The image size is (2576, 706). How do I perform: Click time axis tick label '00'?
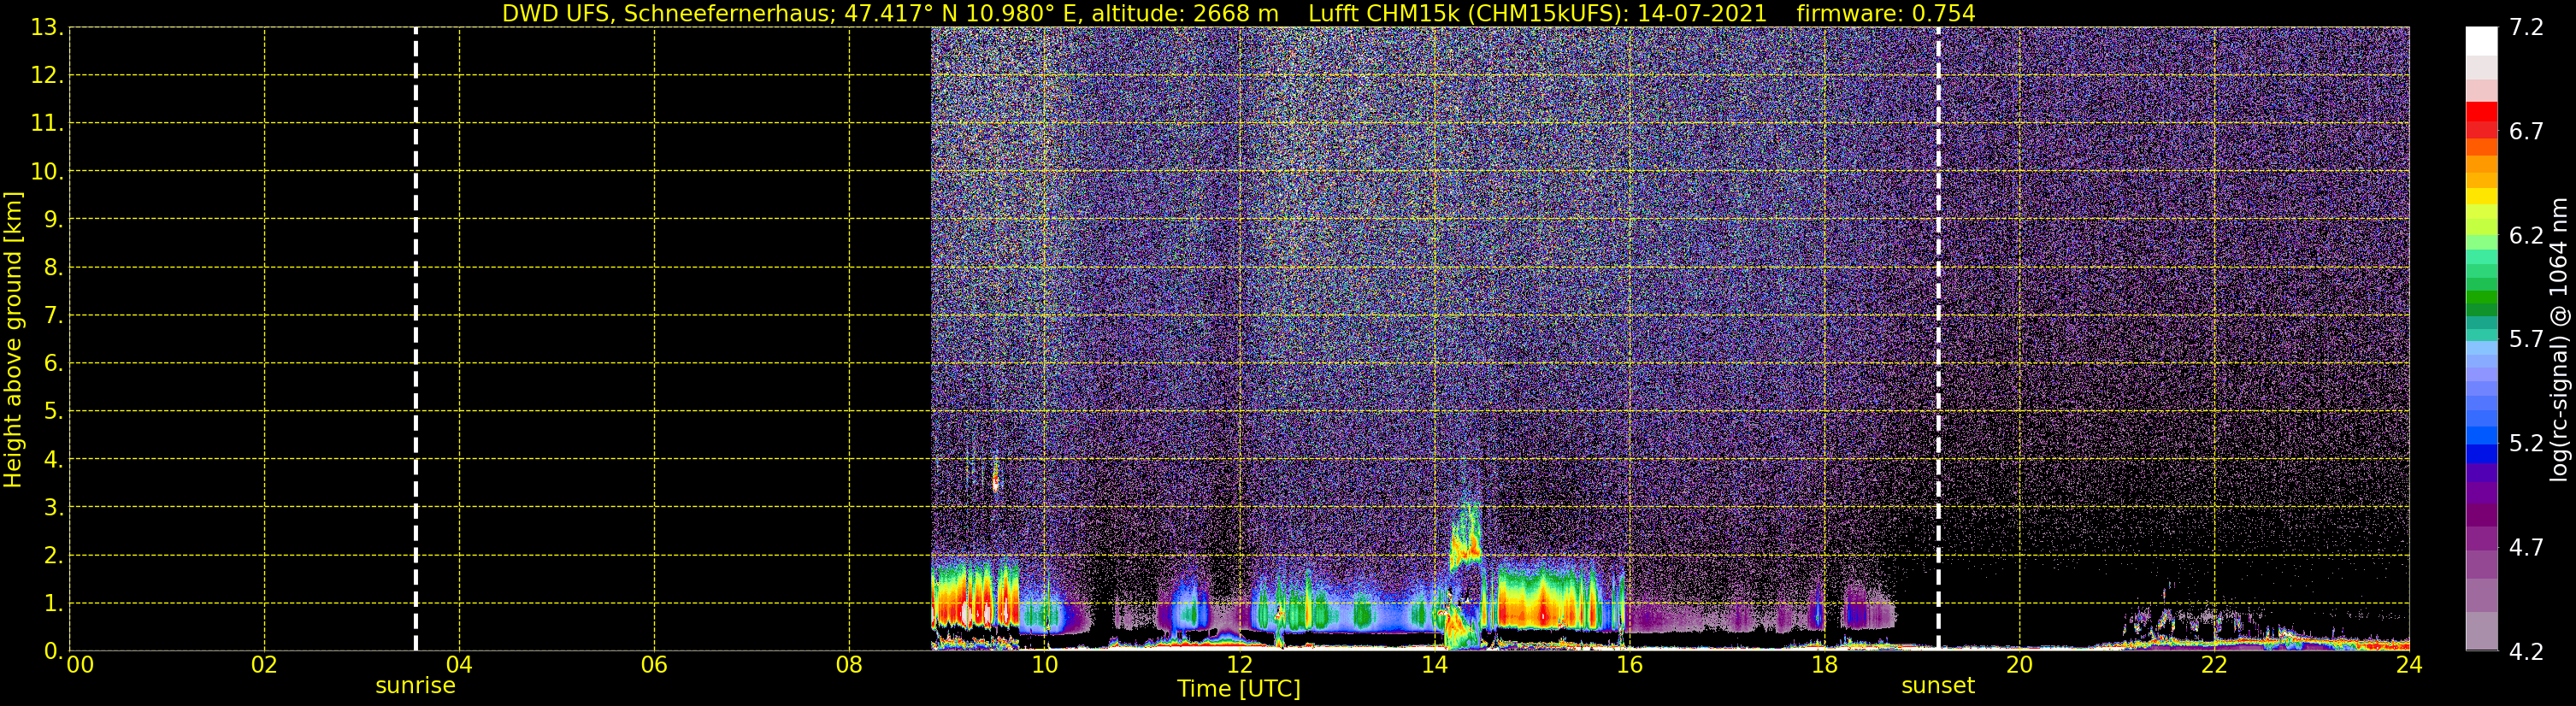(80, 665)
